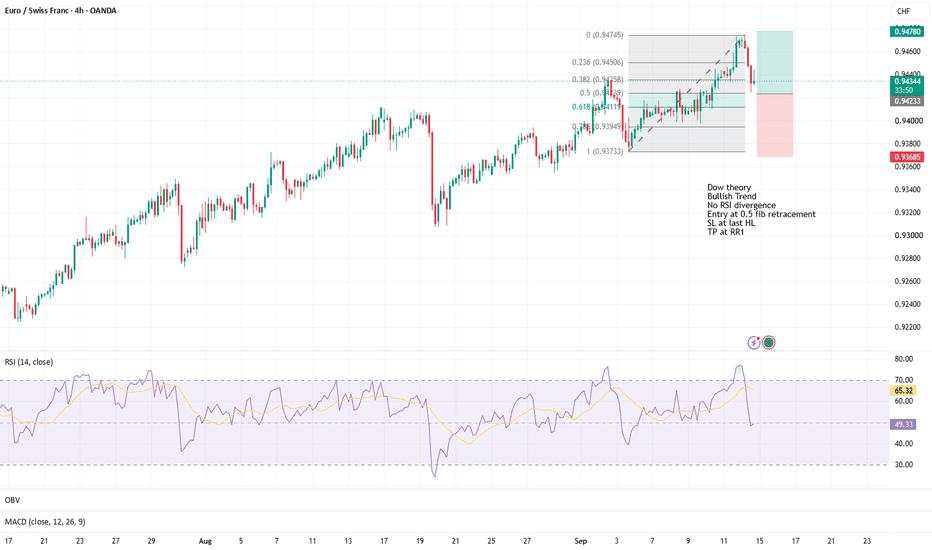Open the RSI (14, close) indicator legend
This screenshot has width=932, height=550.
pyautogui.click(x=29, y=362)
